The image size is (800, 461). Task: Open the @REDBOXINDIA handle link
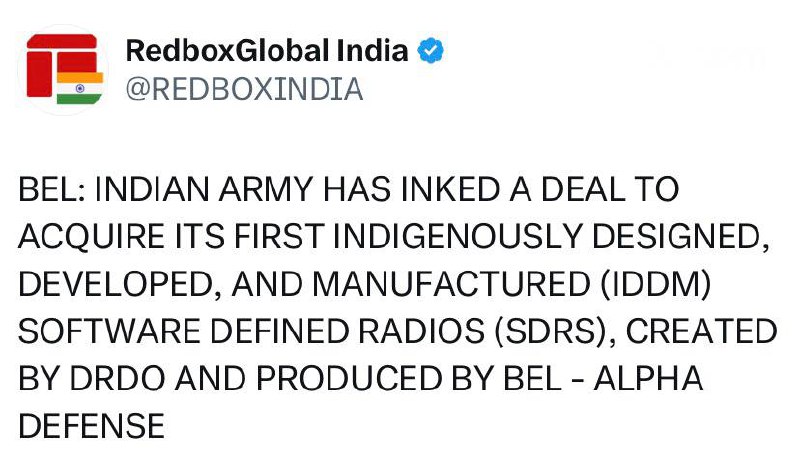[243, 89]
